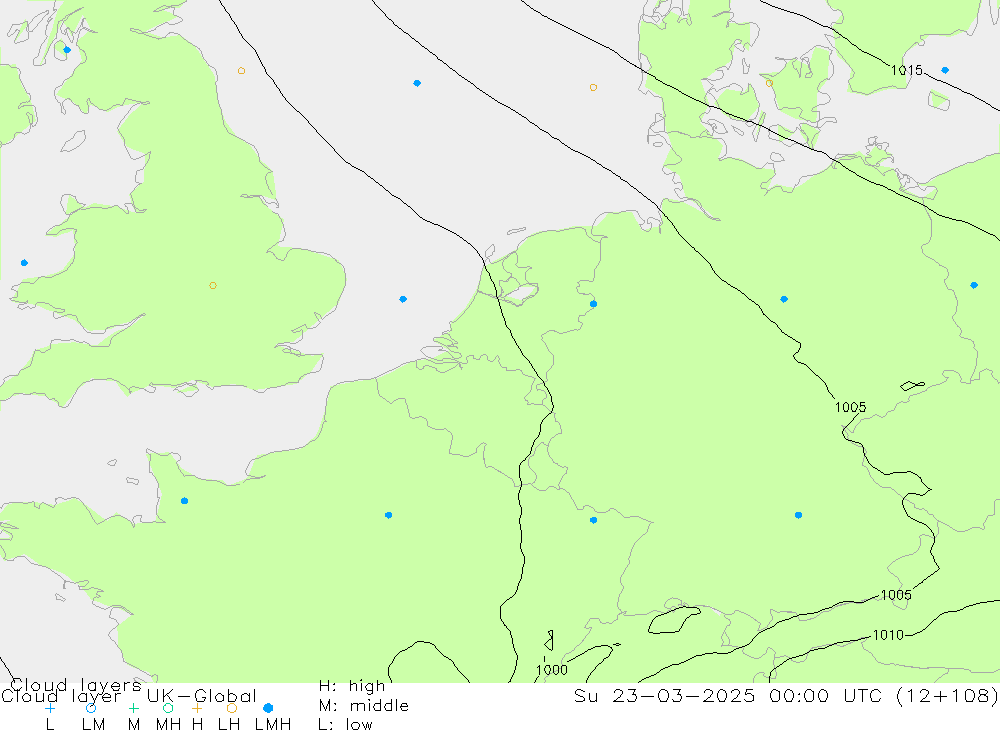1000x733 pixels.
Task: Select the blue marker beside the 1015 label
Action: coord(945,70)
